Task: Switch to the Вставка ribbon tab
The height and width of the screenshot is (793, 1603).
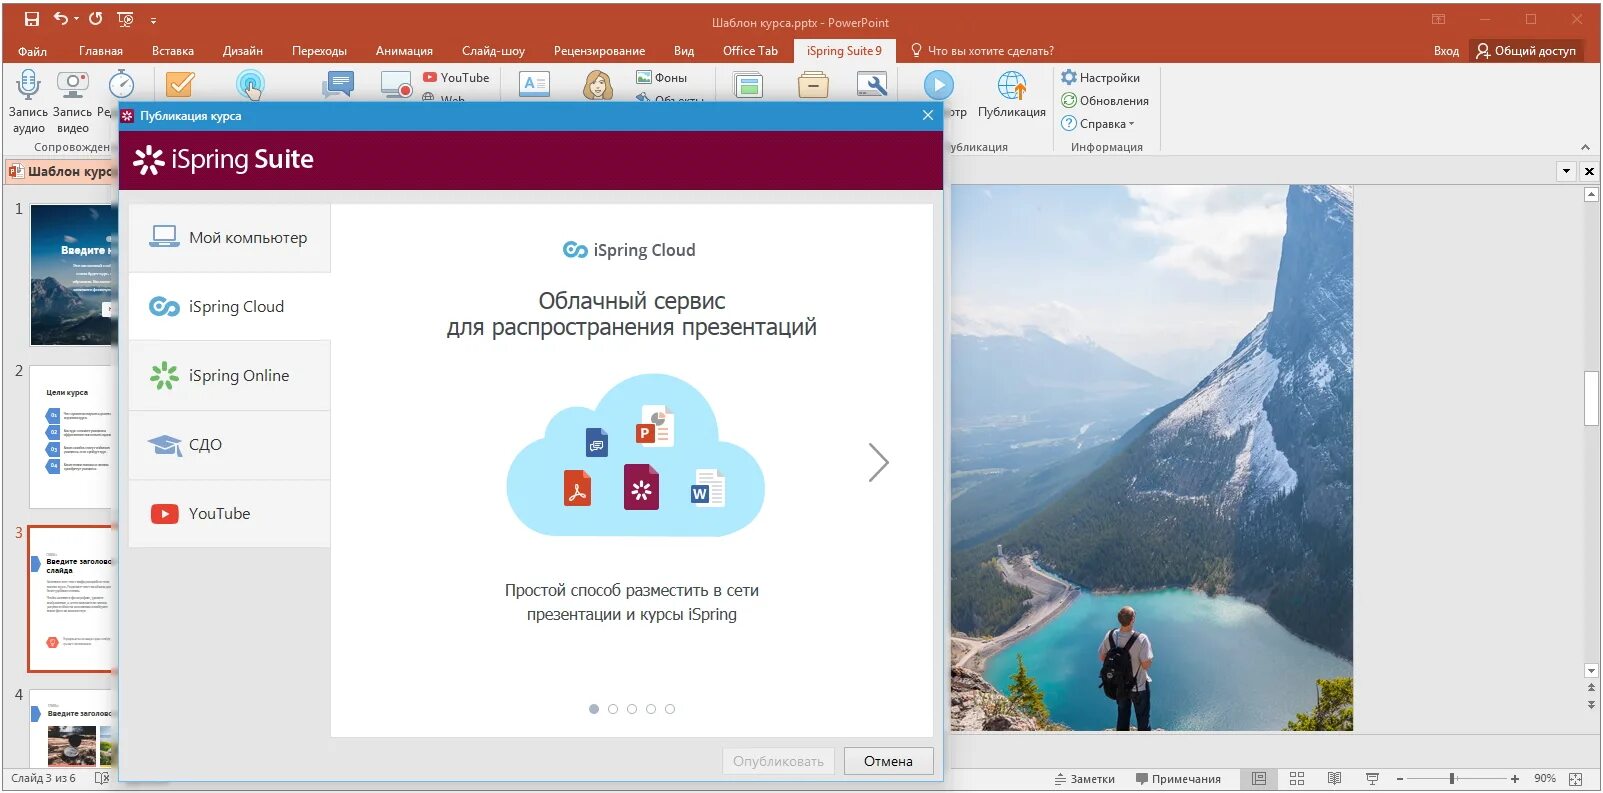Action: point(173,51)
